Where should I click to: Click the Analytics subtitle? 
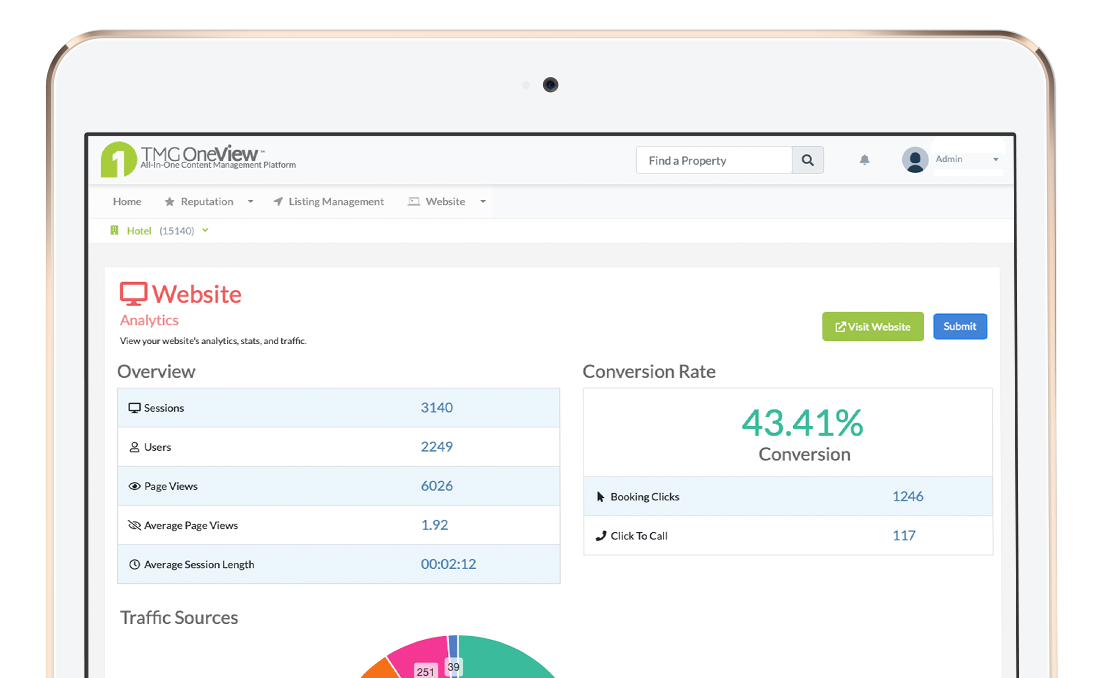click(x=149, y=321)
